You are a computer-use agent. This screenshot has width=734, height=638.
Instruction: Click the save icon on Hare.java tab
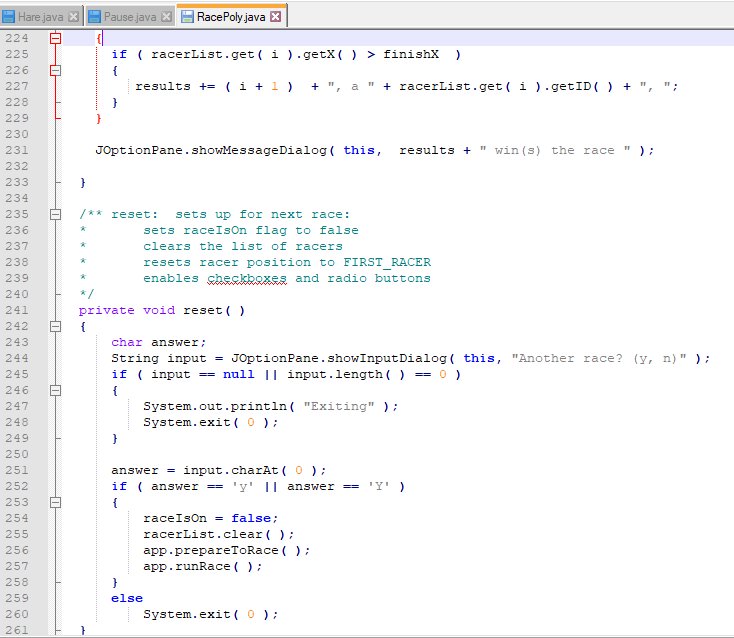[8, 17]
